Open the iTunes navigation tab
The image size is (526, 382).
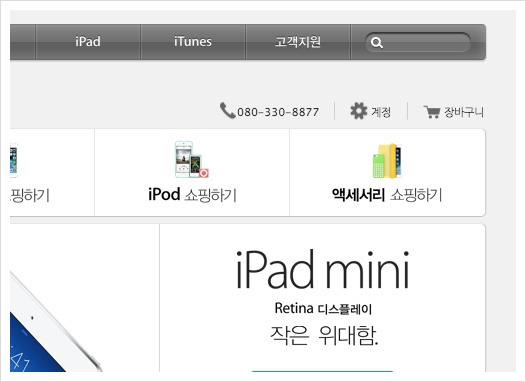pos(193,42)
